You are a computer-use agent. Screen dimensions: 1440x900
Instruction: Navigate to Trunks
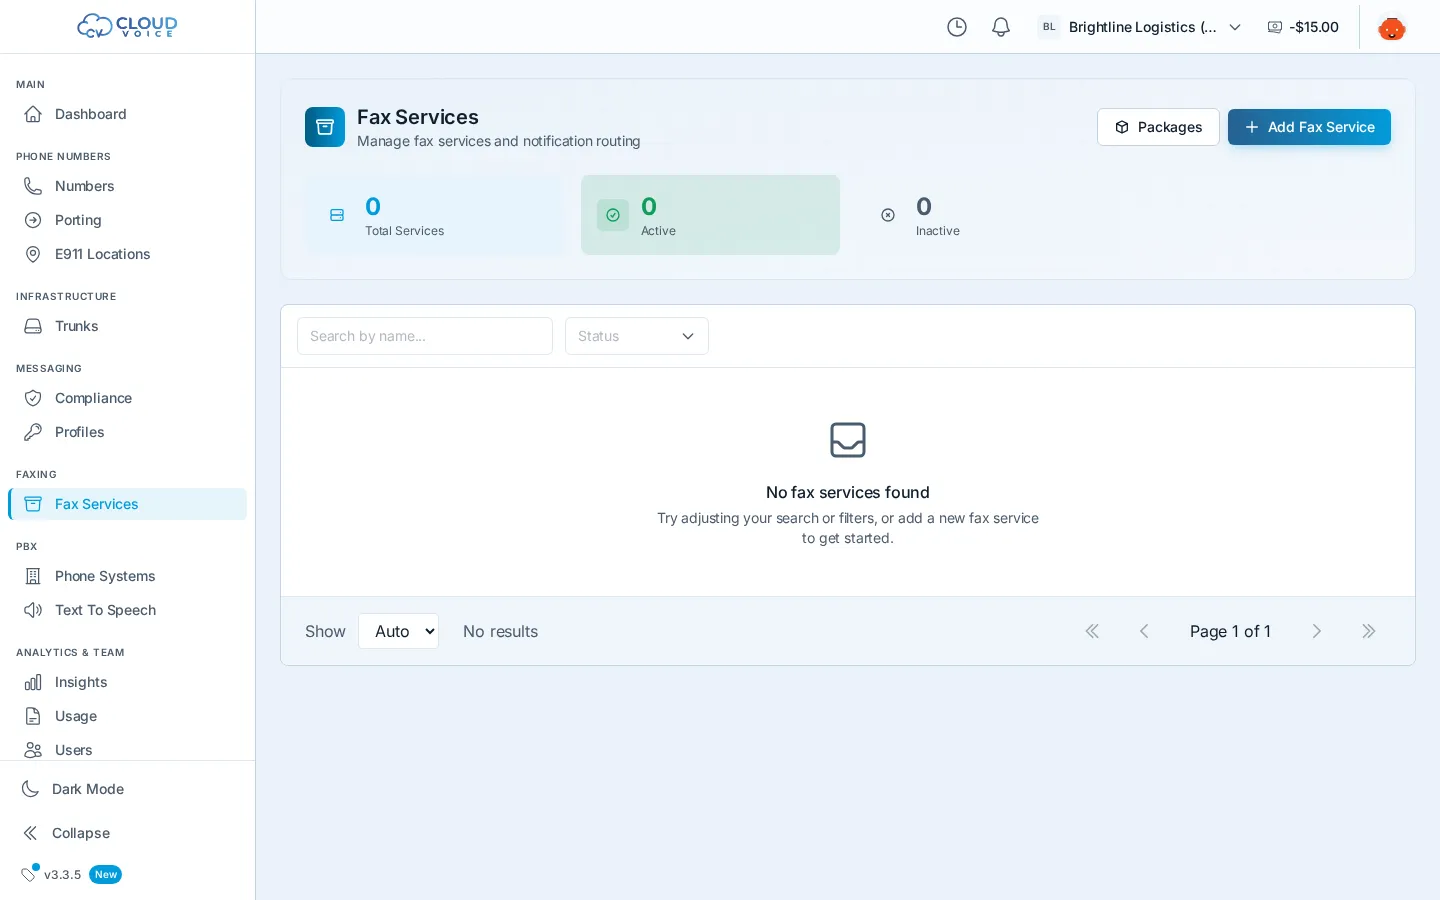(127, 326)
